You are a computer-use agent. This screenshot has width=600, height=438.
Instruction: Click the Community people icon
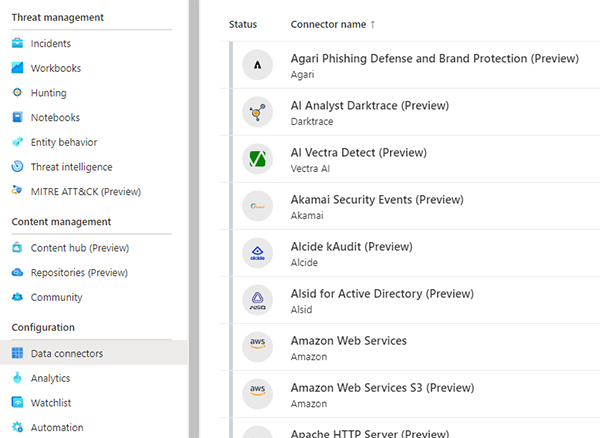tap(17, 297)
